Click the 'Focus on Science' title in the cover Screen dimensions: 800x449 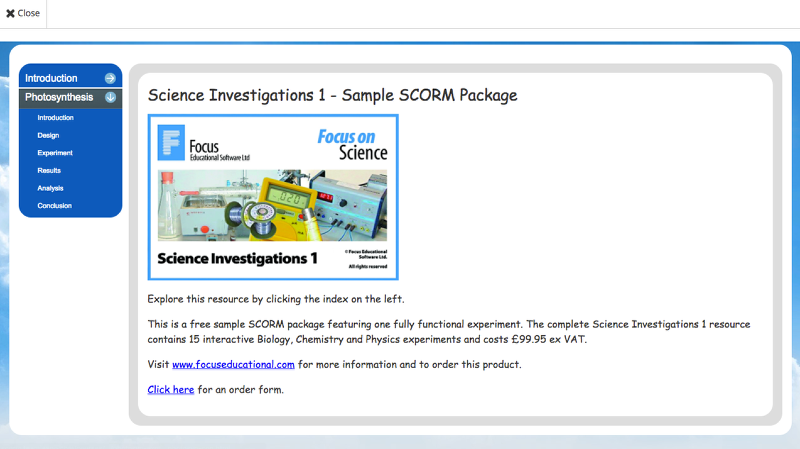[352, 144]
